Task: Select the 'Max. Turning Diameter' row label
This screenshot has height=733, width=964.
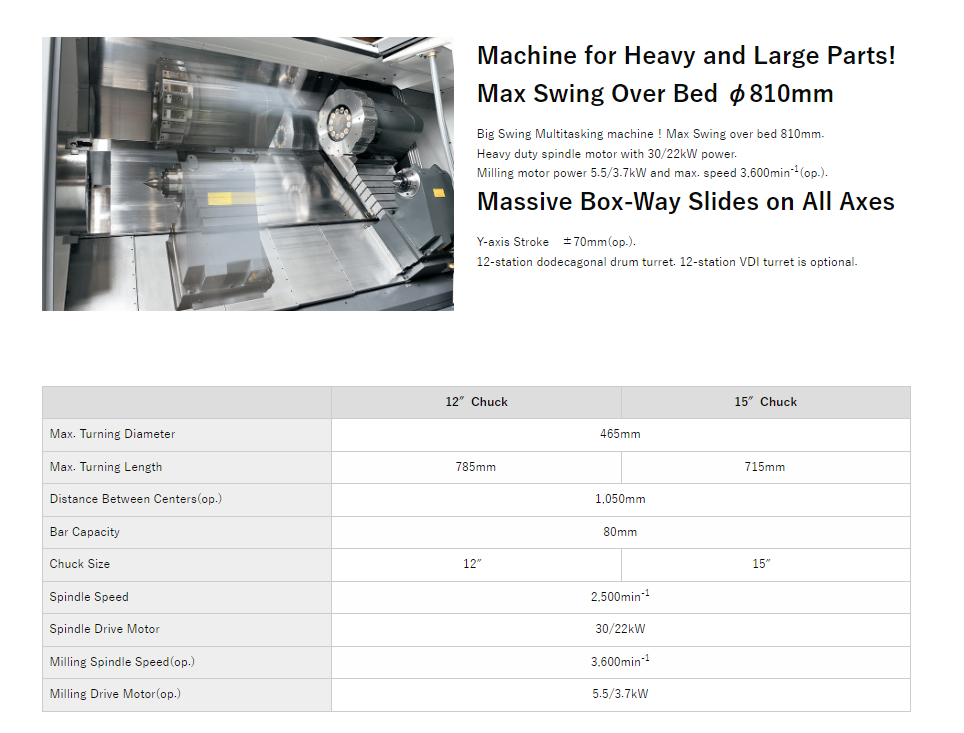Action: pos(112,434)
